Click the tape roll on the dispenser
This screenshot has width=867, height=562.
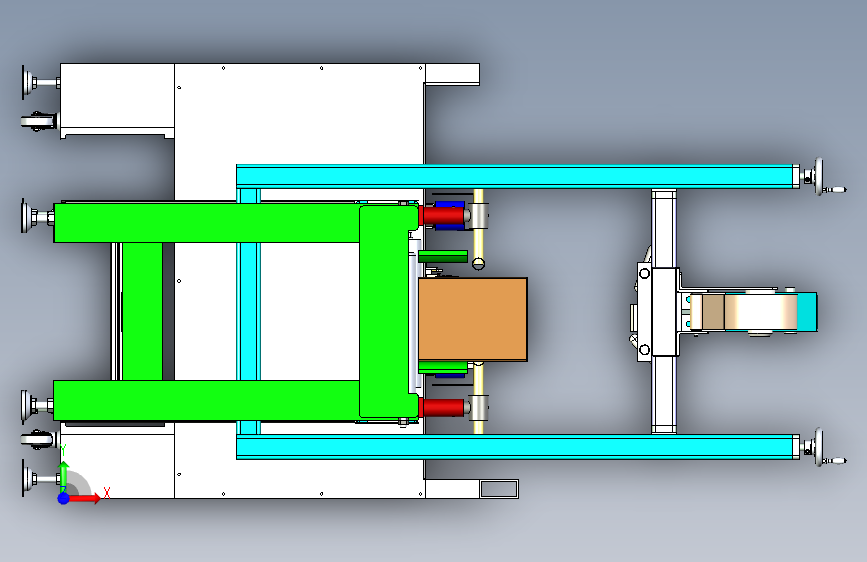point(761,312)
